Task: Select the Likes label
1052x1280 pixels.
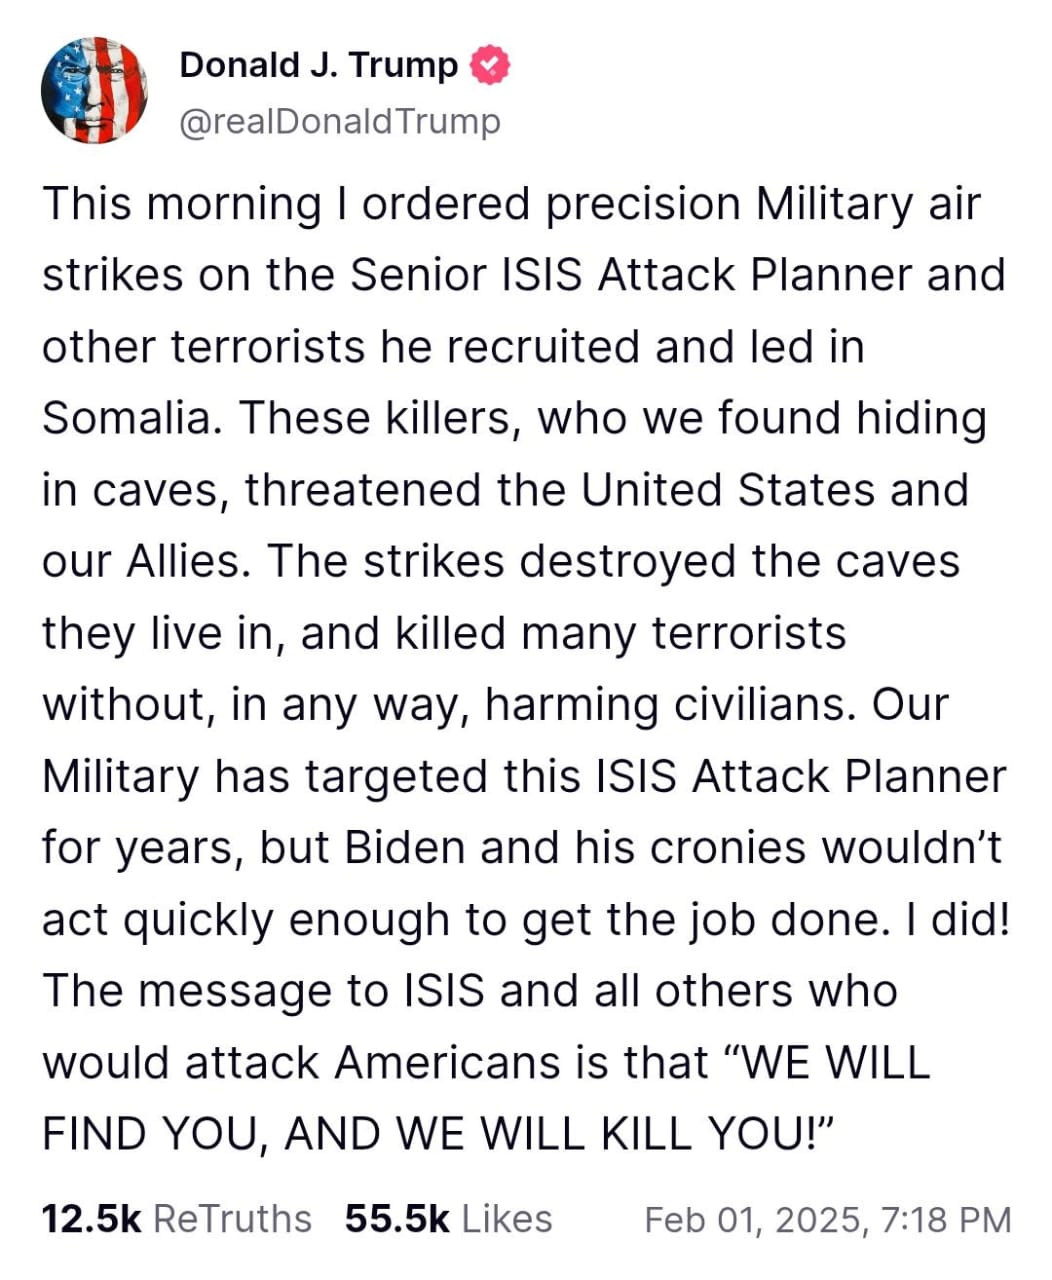Action: click(x=507, y=1219)
